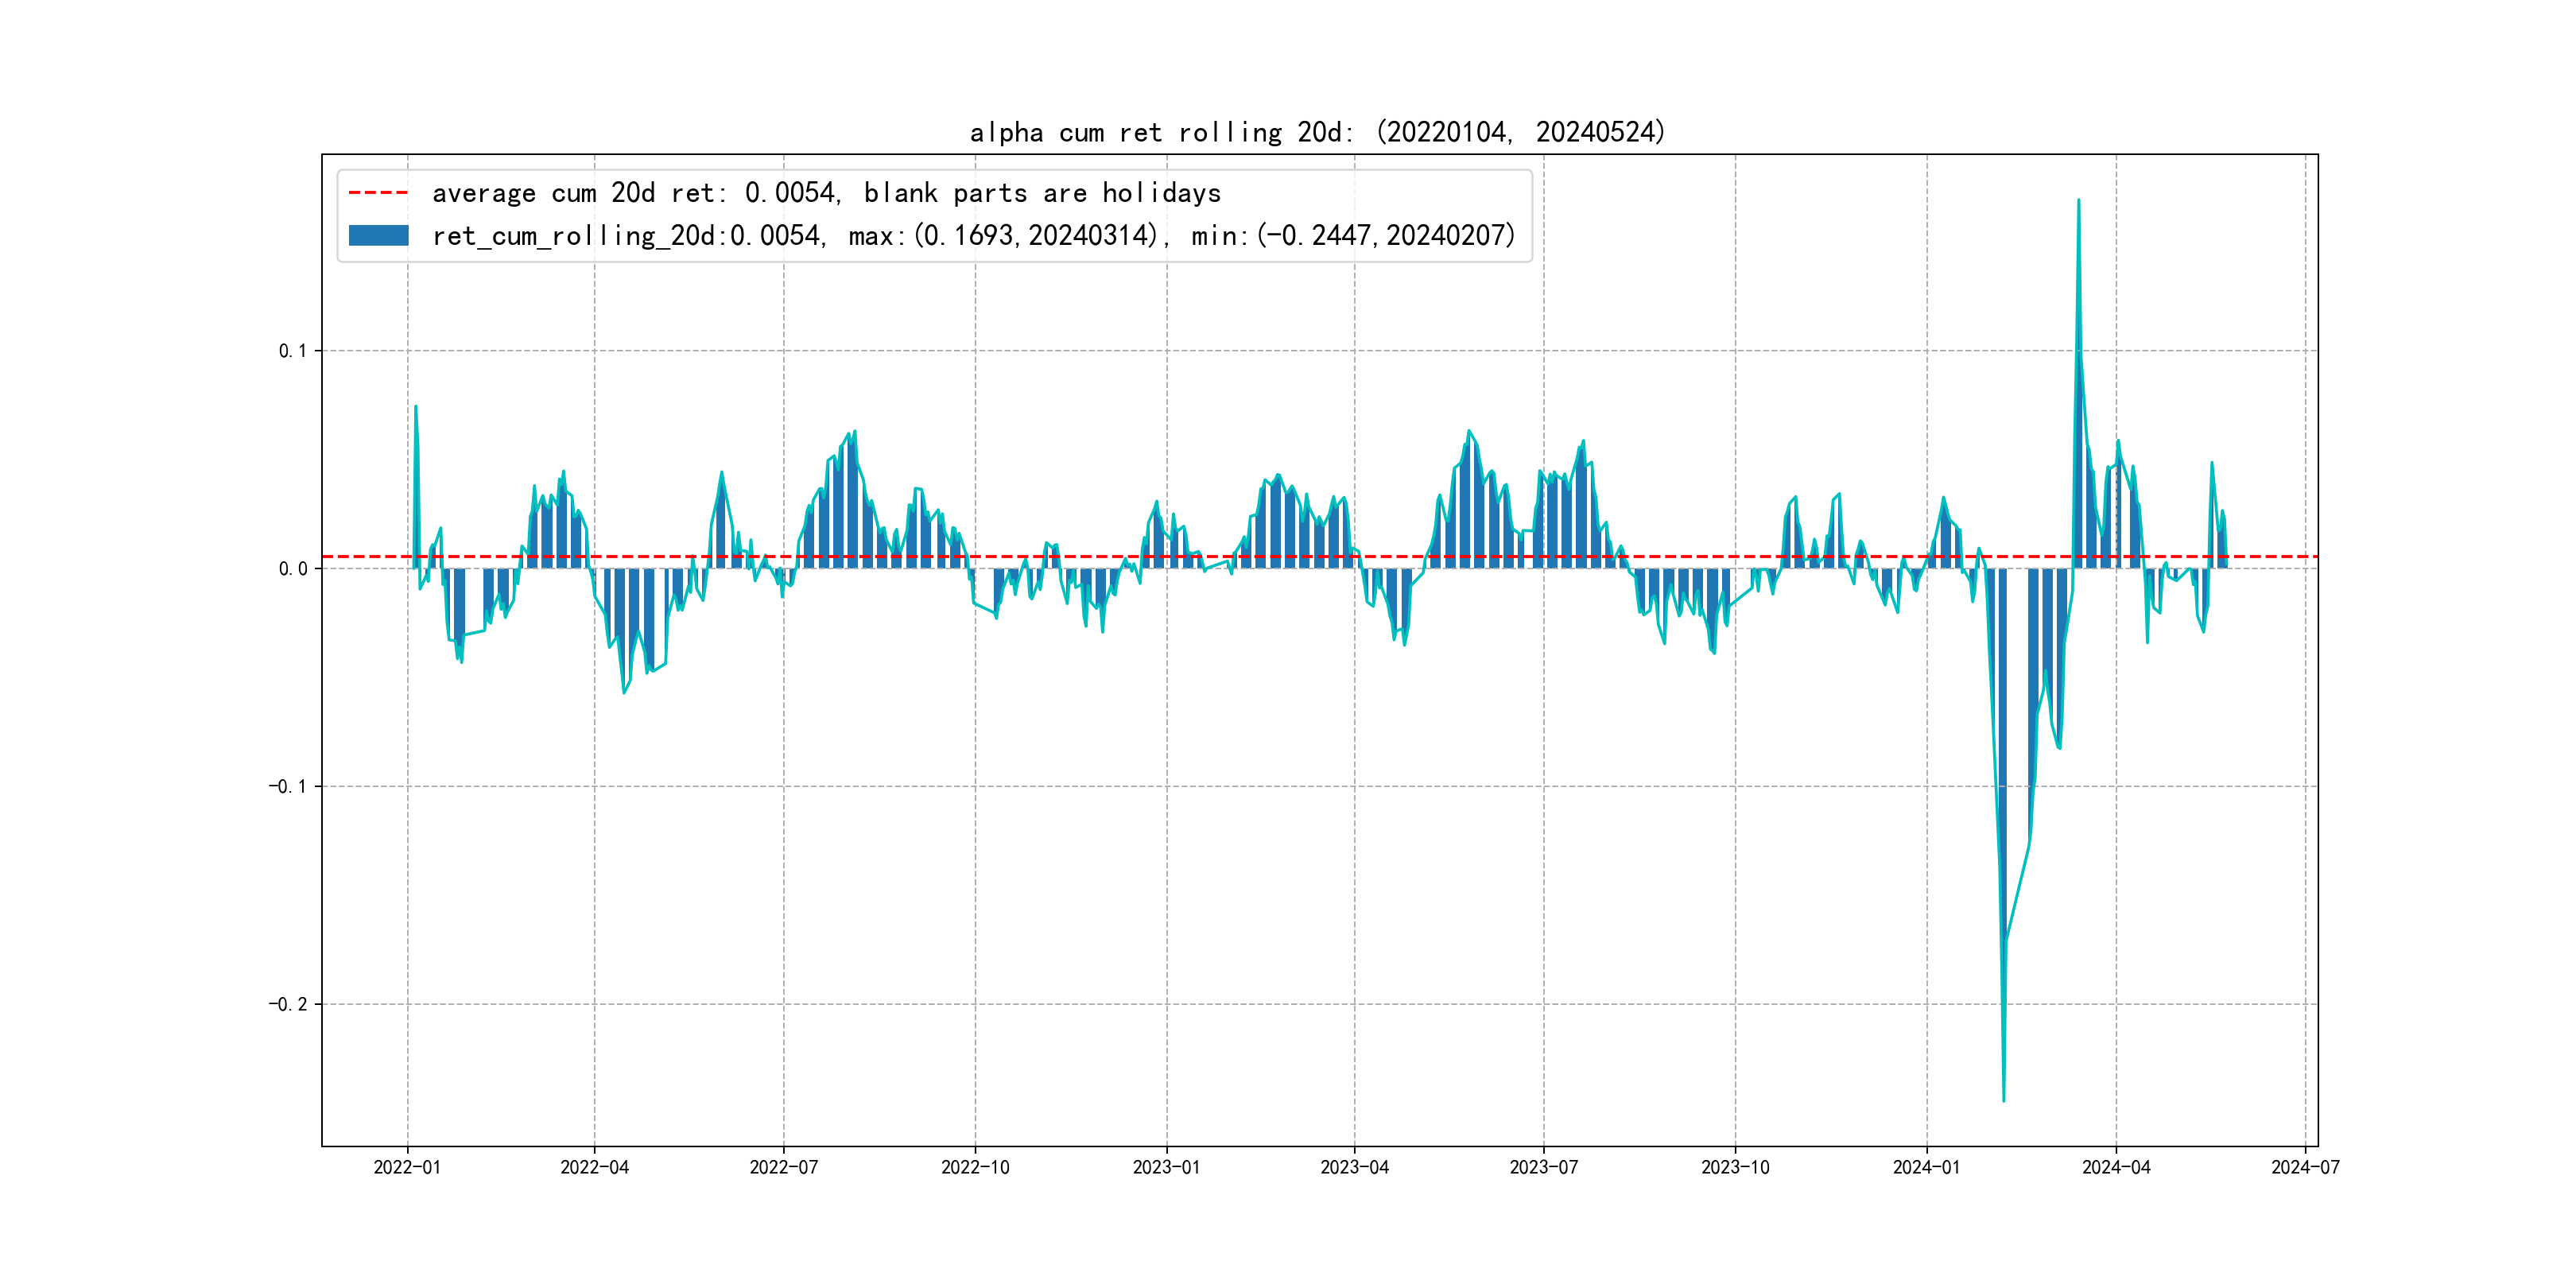2576x1288 pixels.
Task: Click the 2022-01 x-axis tick label
Action: click(x=407, y=1167)
